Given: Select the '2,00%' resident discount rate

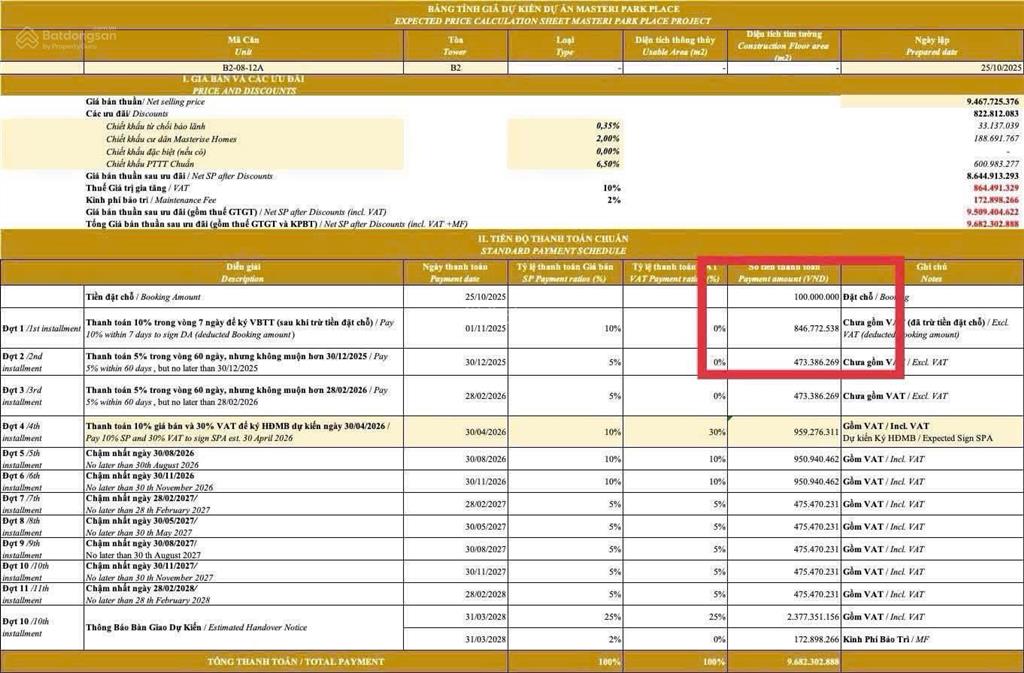Looking at the screenshot, I should tap(608, 138).
